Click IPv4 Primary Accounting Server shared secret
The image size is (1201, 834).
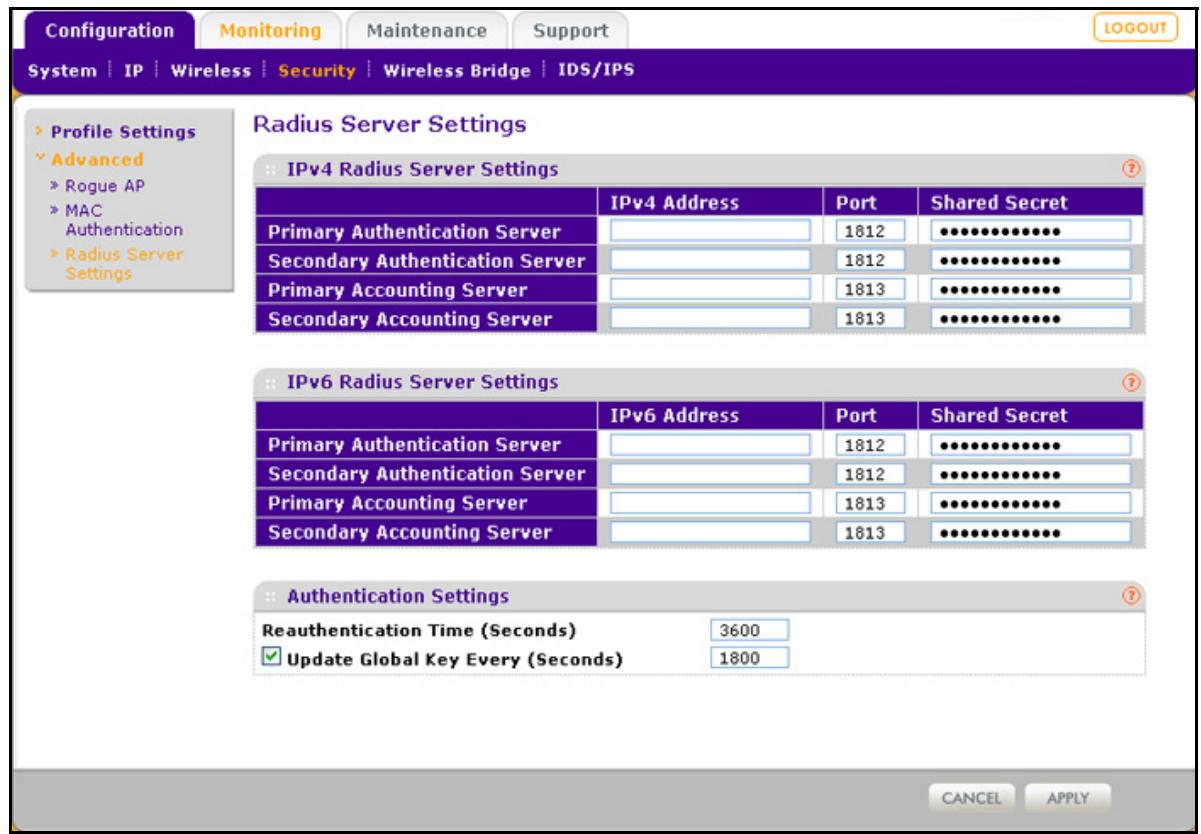[1031, 290]
